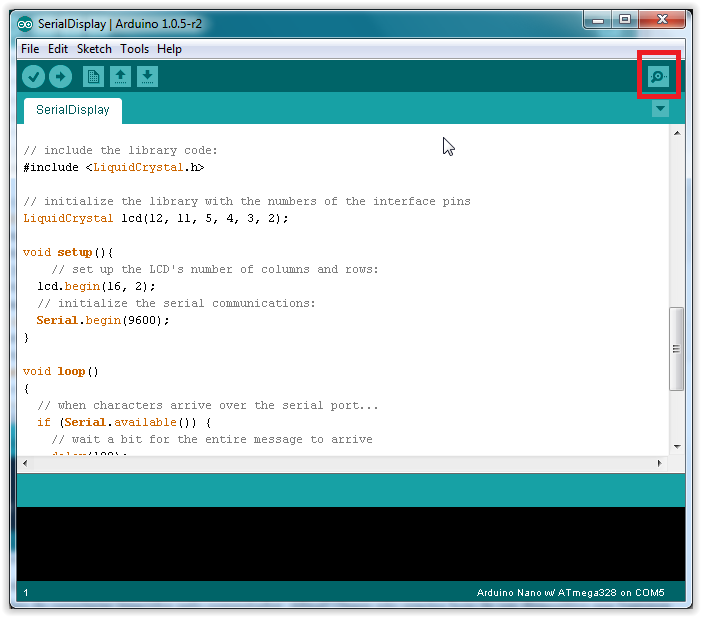Click the Arduino logo in title bar
This screenshot has width=701, height=617.
pos(25,24)
